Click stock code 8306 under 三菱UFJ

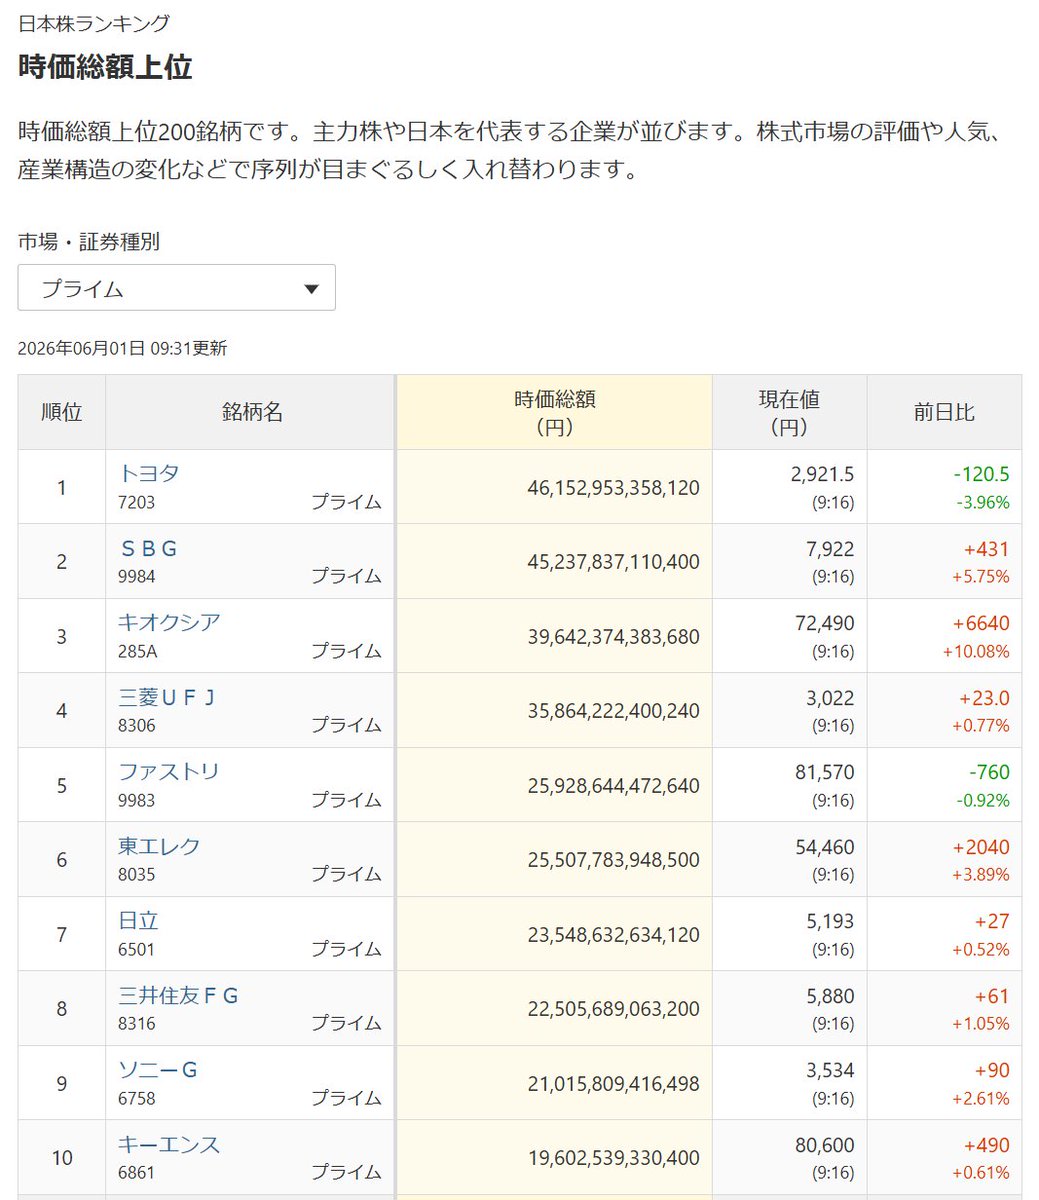tap(136, 725)
